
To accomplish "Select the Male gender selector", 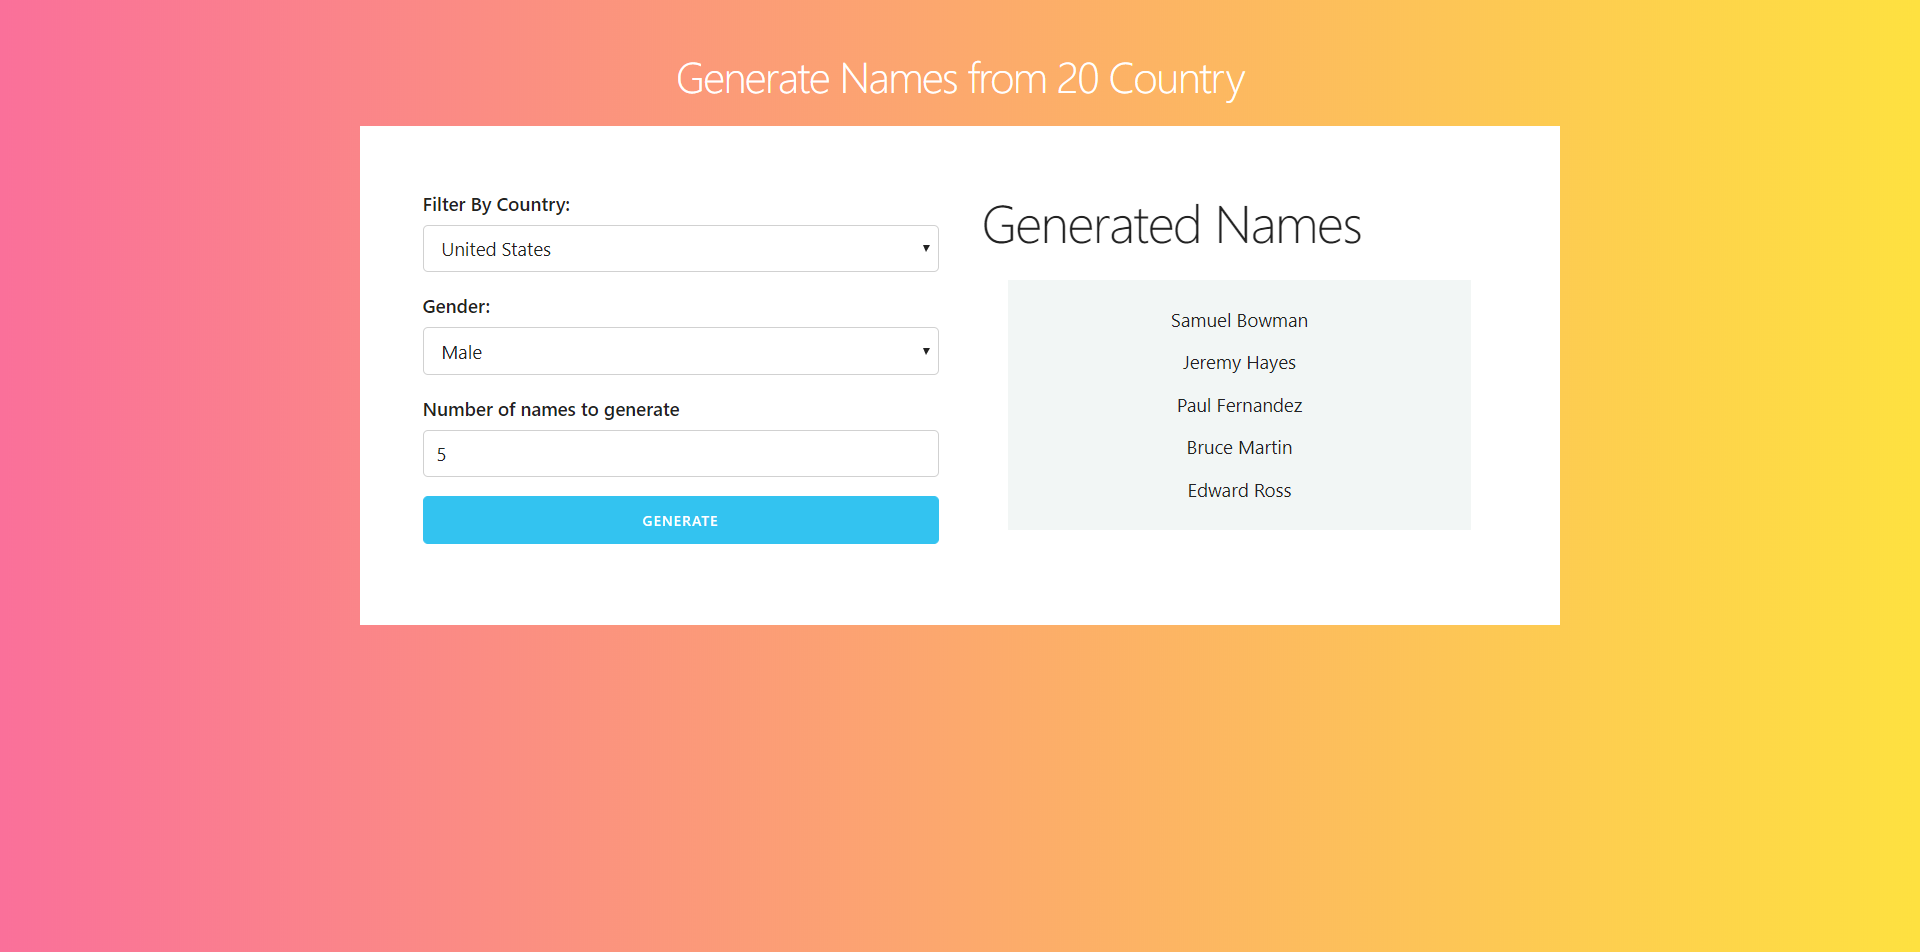I will pos(680,351).
